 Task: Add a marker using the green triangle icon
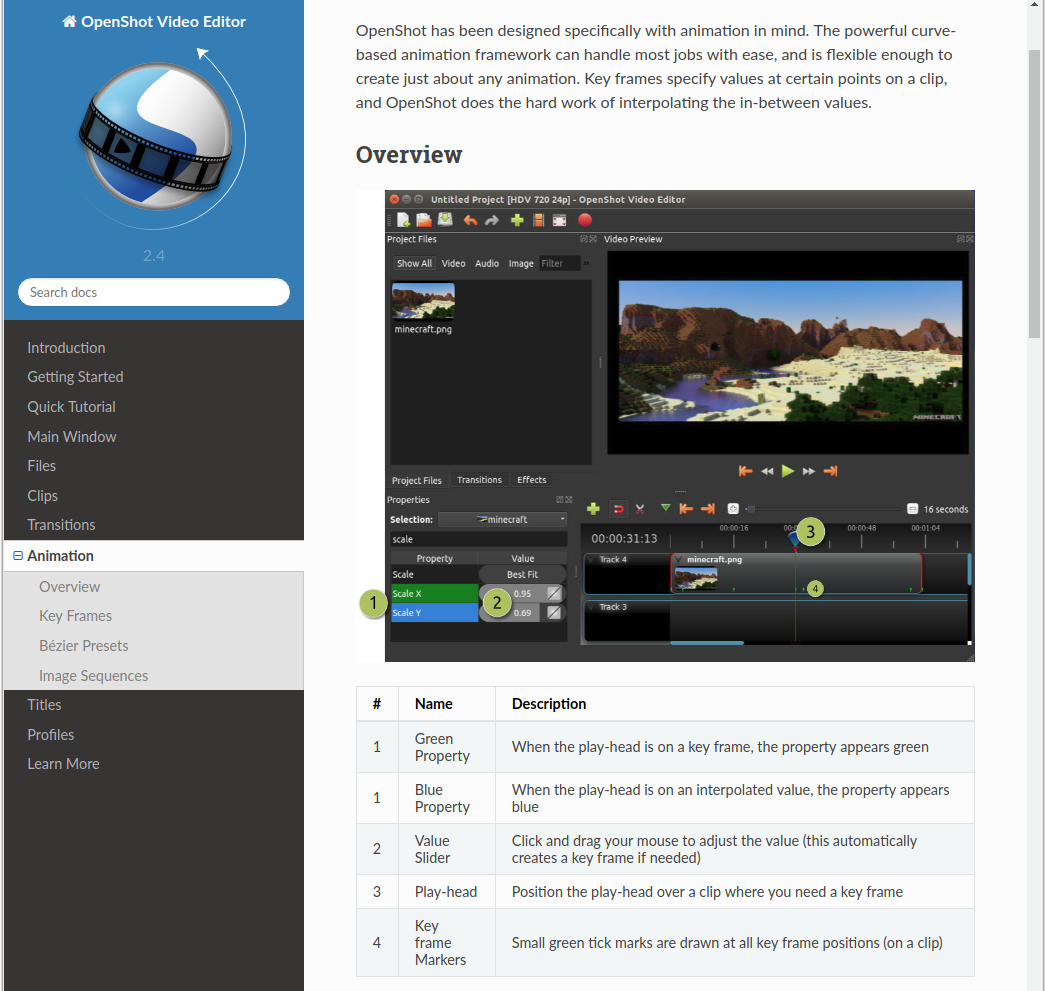coord(665,508)
